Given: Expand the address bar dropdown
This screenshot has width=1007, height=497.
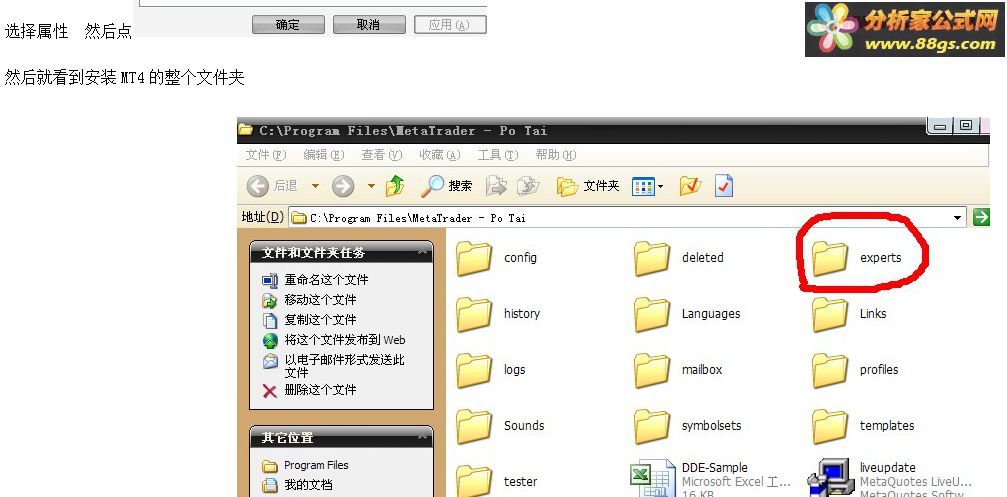Looking at the screenshot, I should 958,218.
